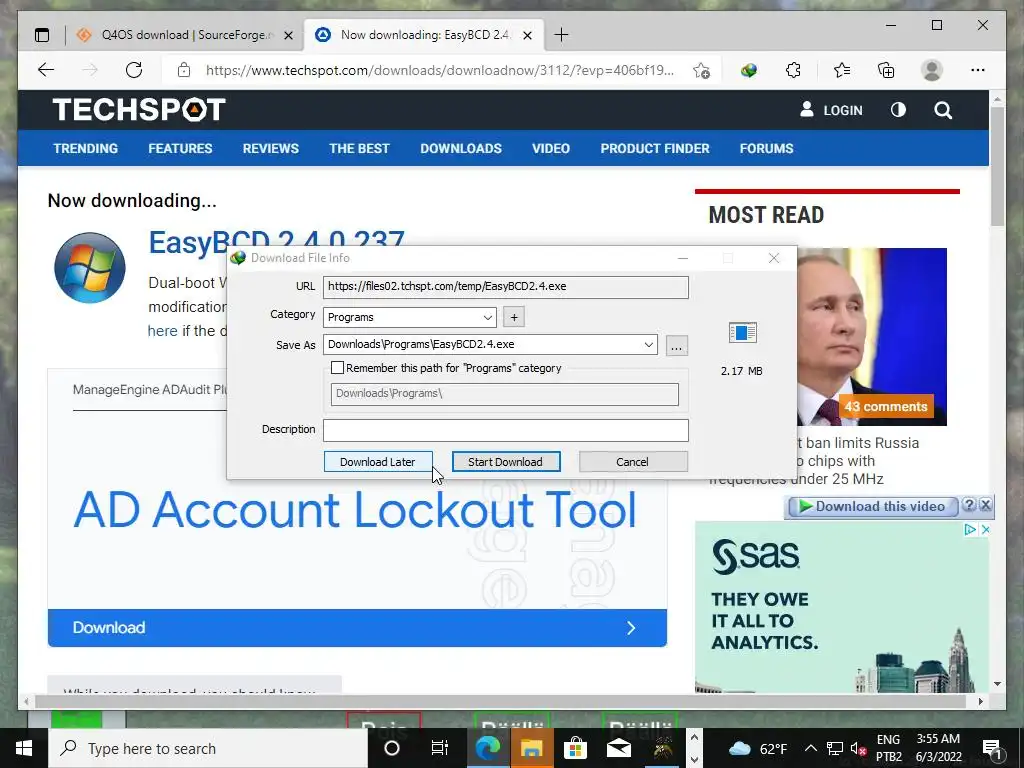Minimize the Download File Info dialog
Screen dimensions: 1024x768
click(683, 258)
